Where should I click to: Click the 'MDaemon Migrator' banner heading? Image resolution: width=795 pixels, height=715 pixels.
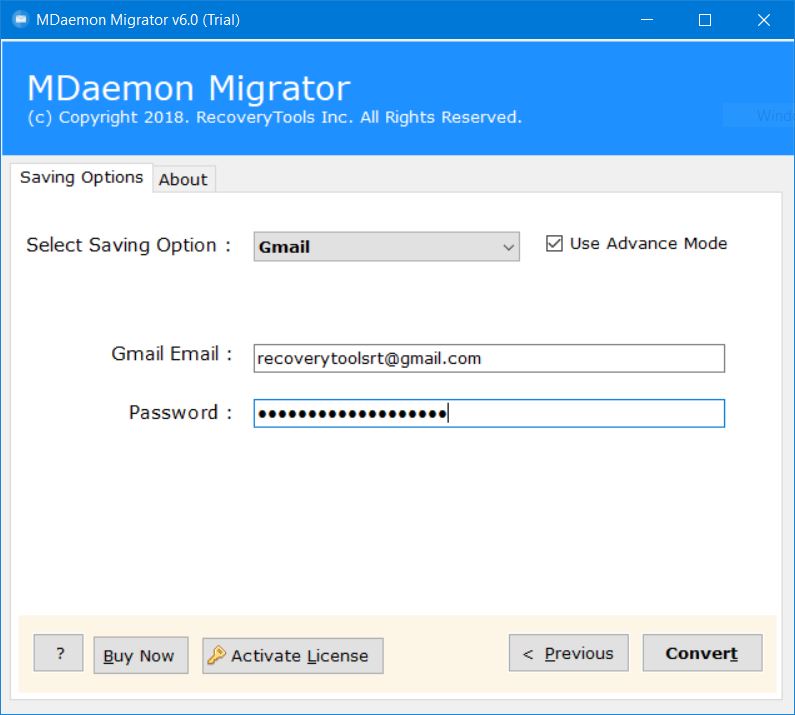[x=189, y=88]
